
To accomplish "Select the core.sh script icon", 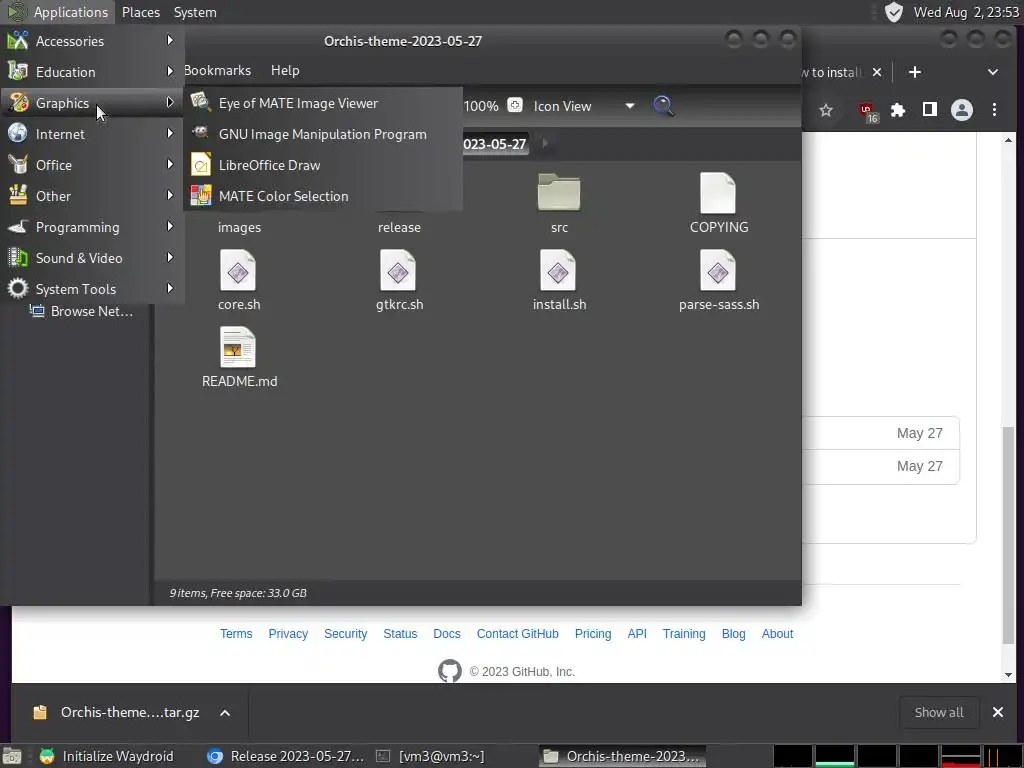I will [x=238, y=270].
